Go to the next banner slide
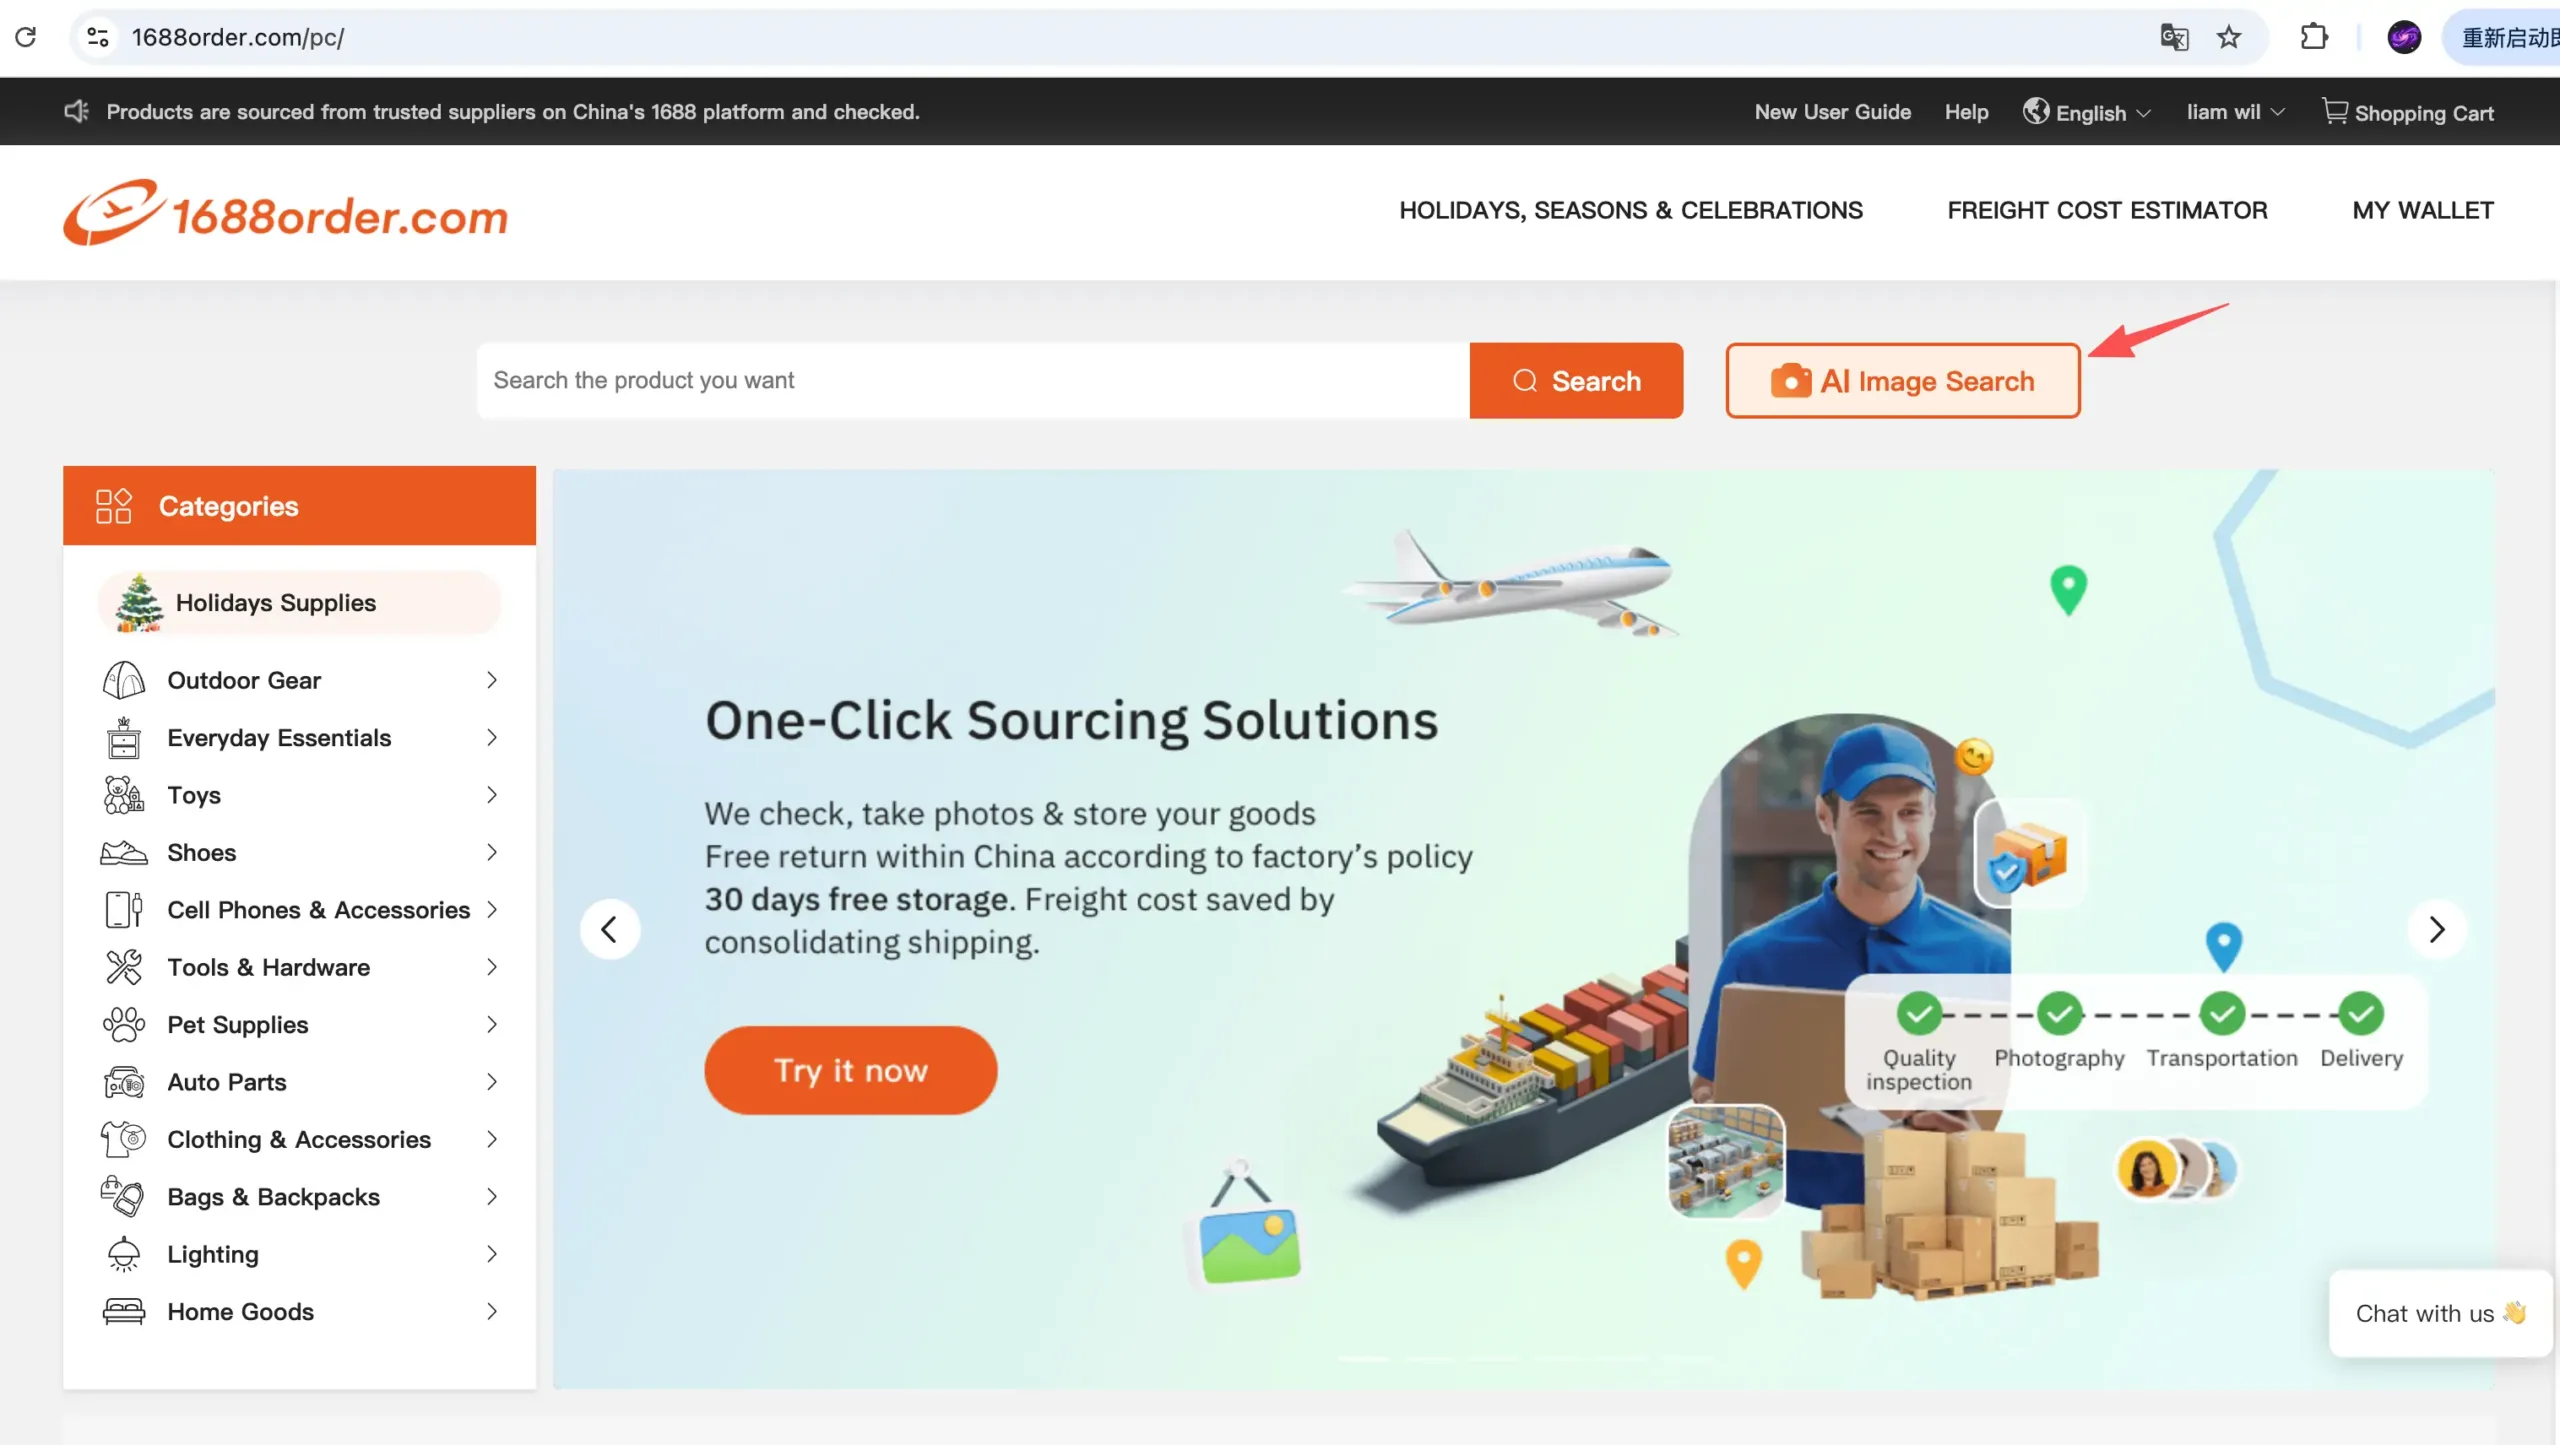Screen dimensions: 2560x1445 click(x=2437, y=930)
